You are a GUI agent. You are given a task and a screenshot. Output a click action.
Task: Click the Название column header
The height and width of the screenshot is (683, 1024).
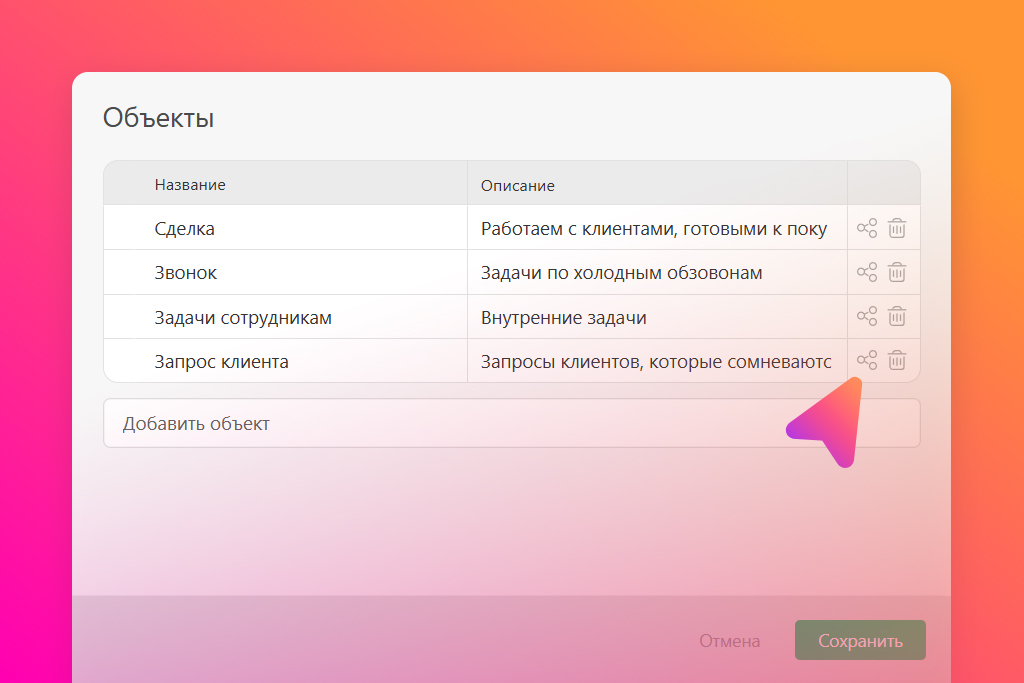click(x=190, y=185)
